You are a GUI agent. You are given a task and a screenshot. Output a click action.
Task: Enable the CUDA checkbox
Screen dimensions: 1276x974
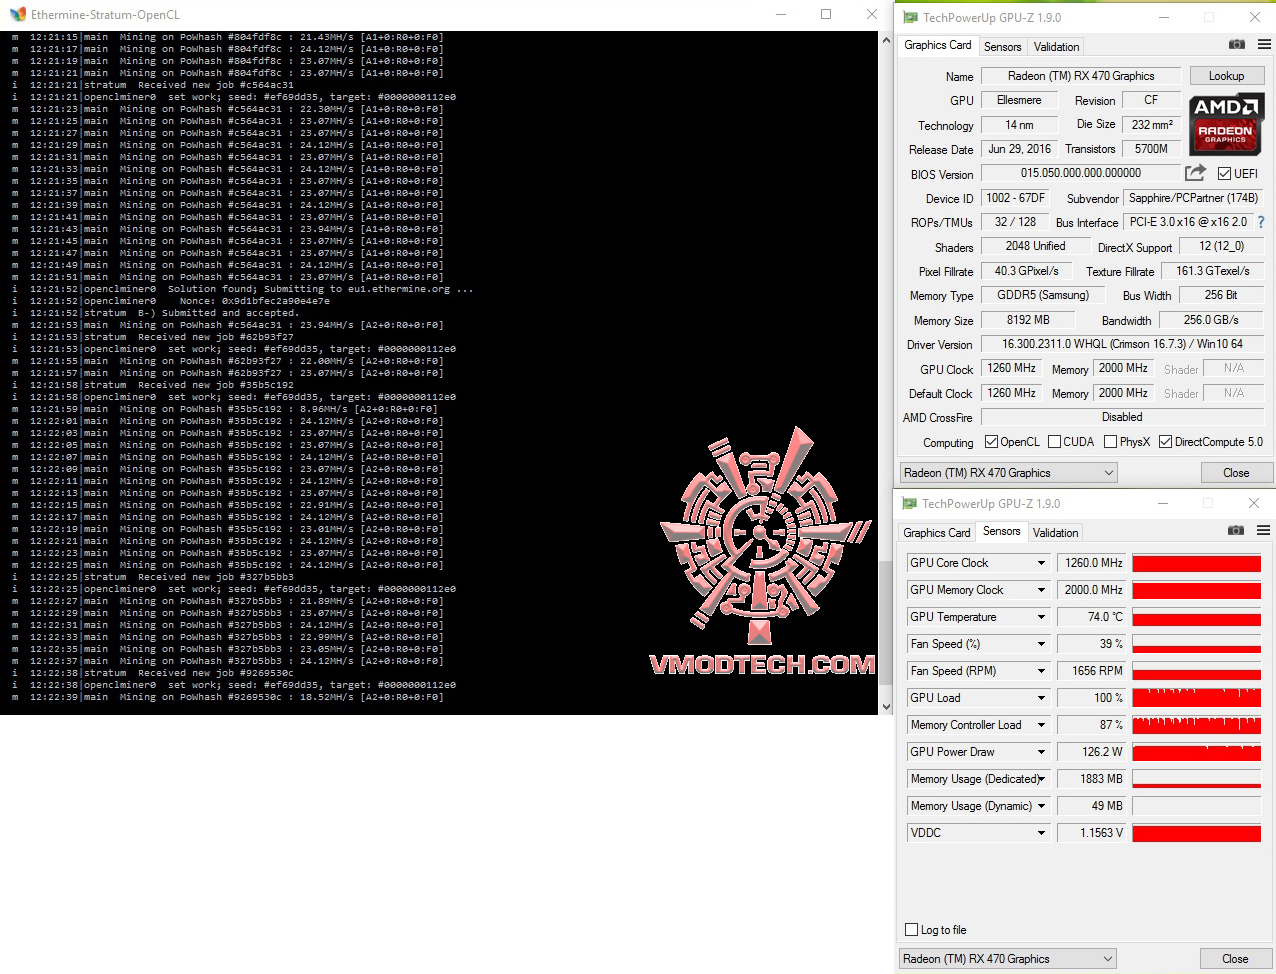tap(1054, 442)
